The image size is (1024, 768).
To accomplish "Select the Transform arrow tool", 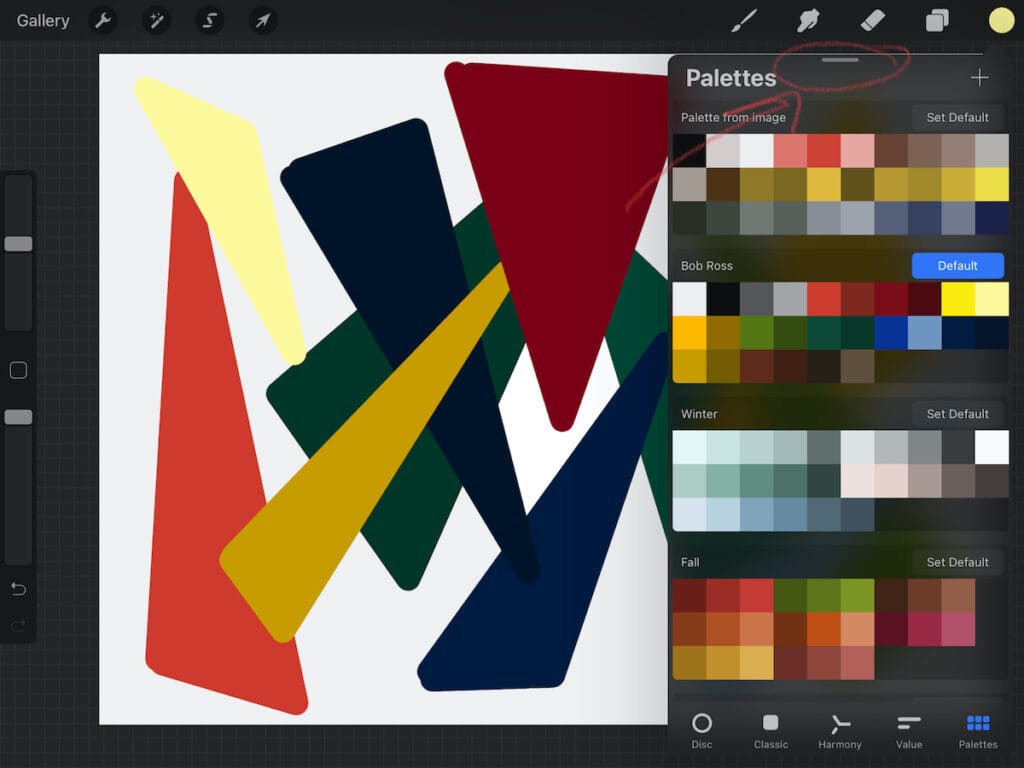I will pos(262,20).
